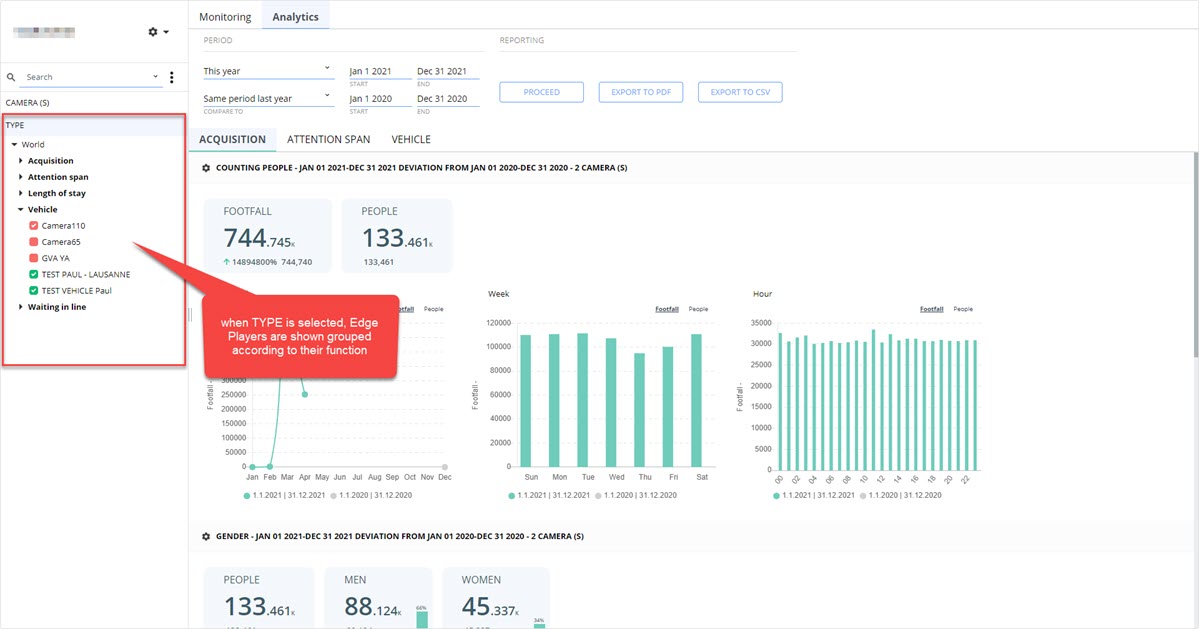Open the Same period last year dropdown
1199x629 pixels.
268,99
